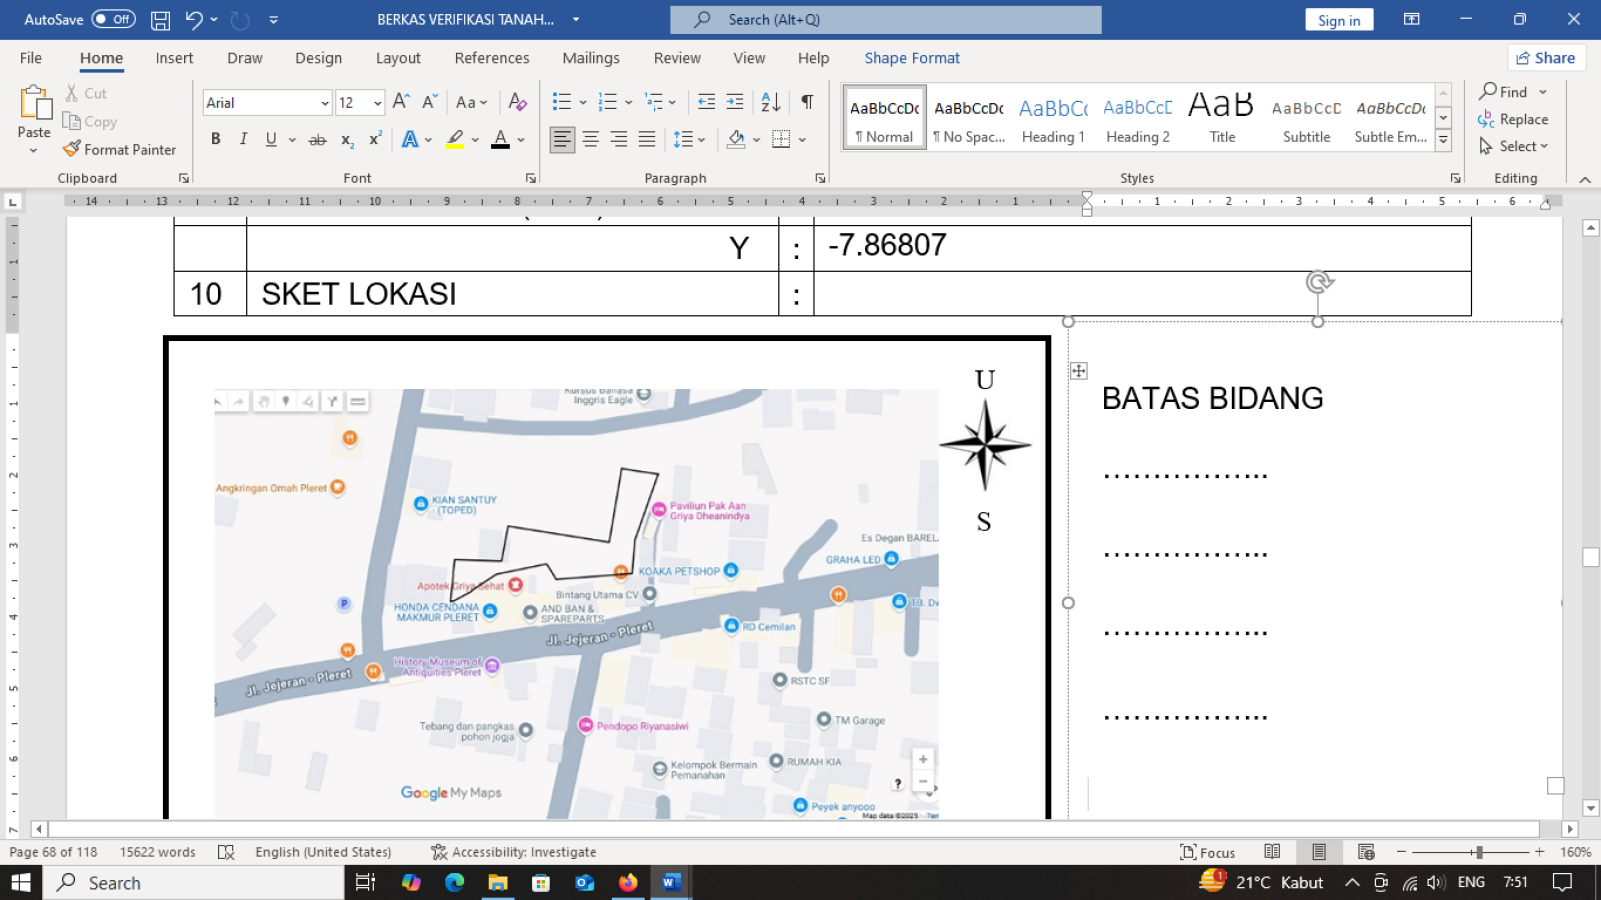Click the layout options icon beside the text box

1079,371
